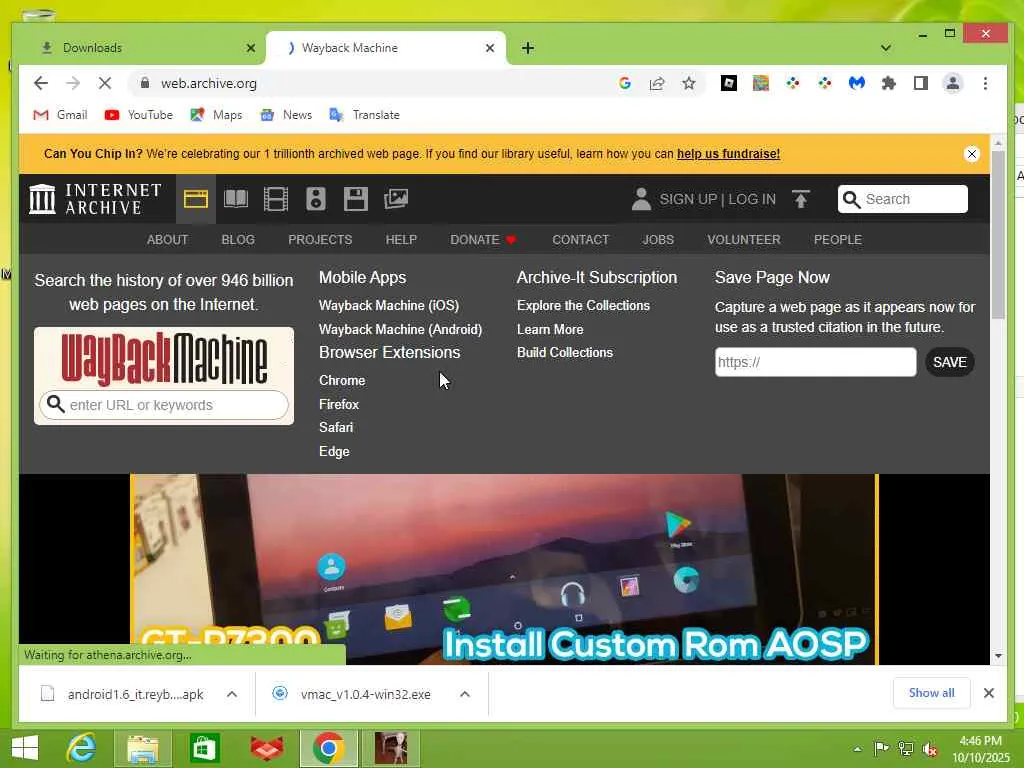The height and width of the screenshot is (768, 1024).
Task: Open Windows Store from taskbar
Action: click(x=204, y=748)
